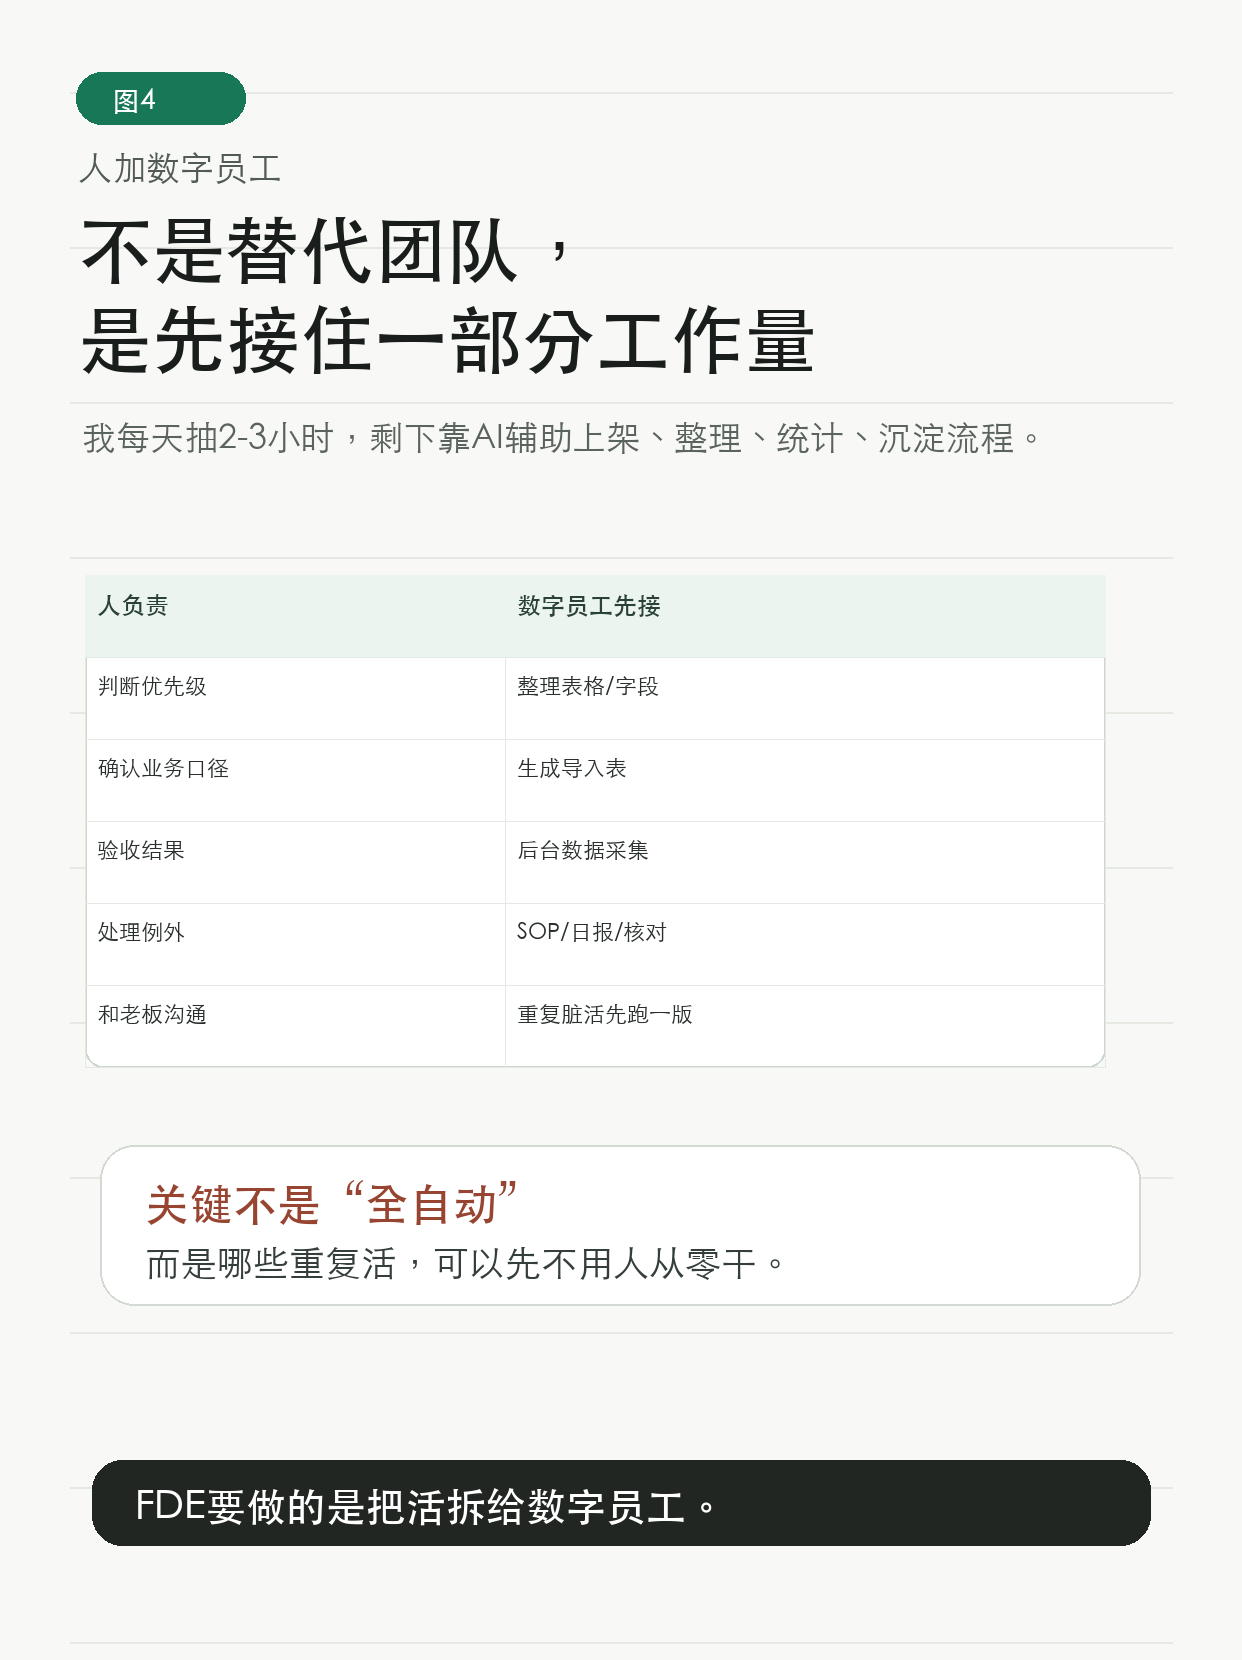This screenshot has width=1242, height=1660.
Task: Select the cell 和老板沟通
Action: [x=296, y=1026]
